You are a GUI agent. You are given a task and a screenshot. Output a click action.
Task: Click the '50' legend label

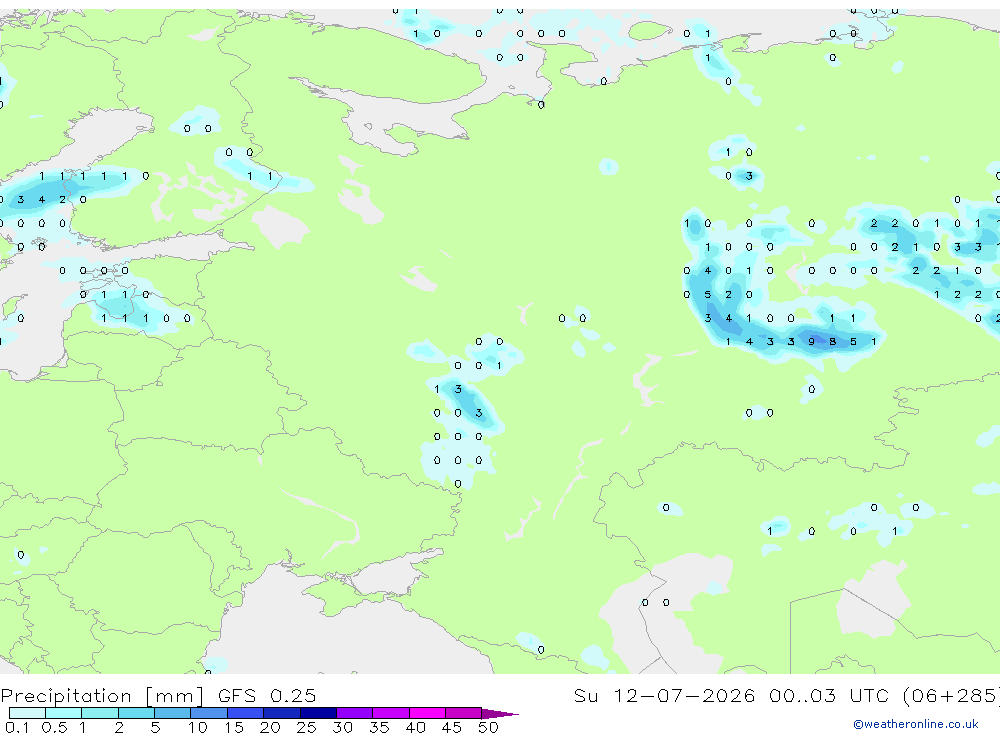(x=488, y=727)
